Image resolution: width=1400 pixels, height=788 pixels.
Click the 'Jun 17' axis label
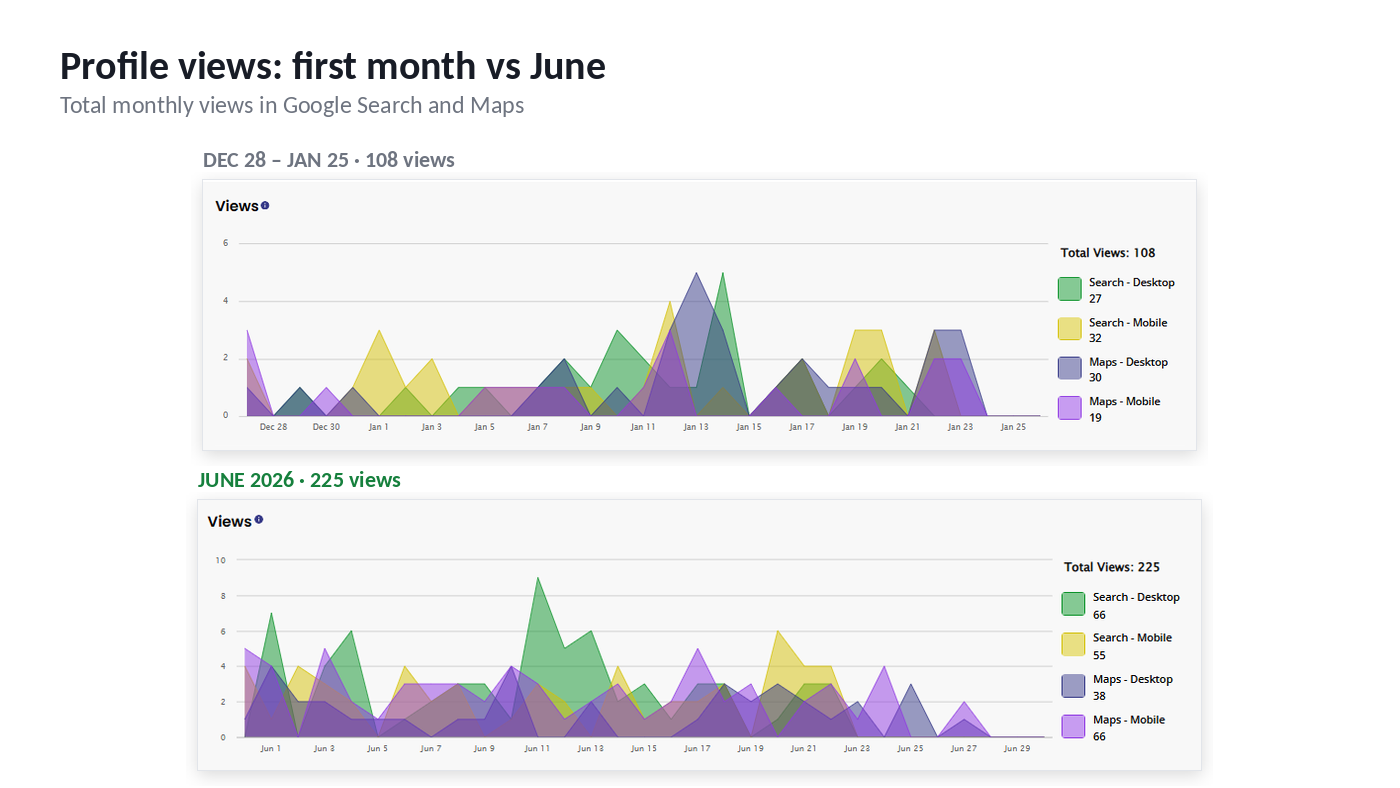(697, 748)
